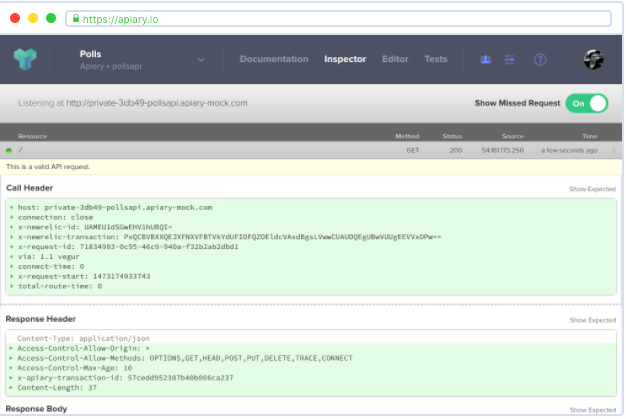
Task: Click the Response Body section title
Action: tap(36, 409)
